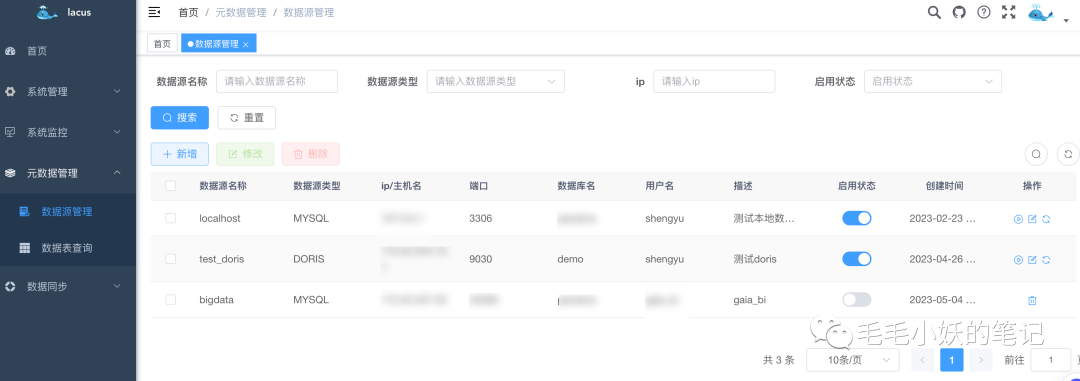Select 数据表查询 sidebar item
Viewport: 1080px width, 381px height.
click(68, 248)
